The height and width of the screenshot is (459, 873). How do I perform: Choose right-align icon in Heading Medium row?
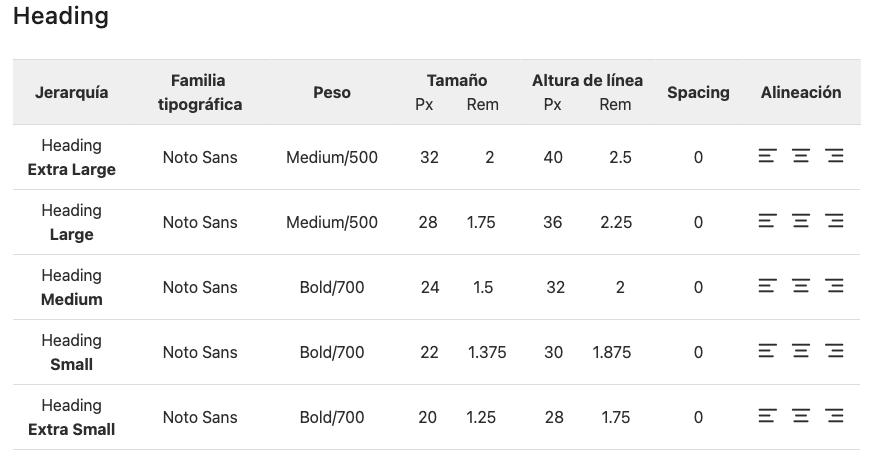coord(835,286)
